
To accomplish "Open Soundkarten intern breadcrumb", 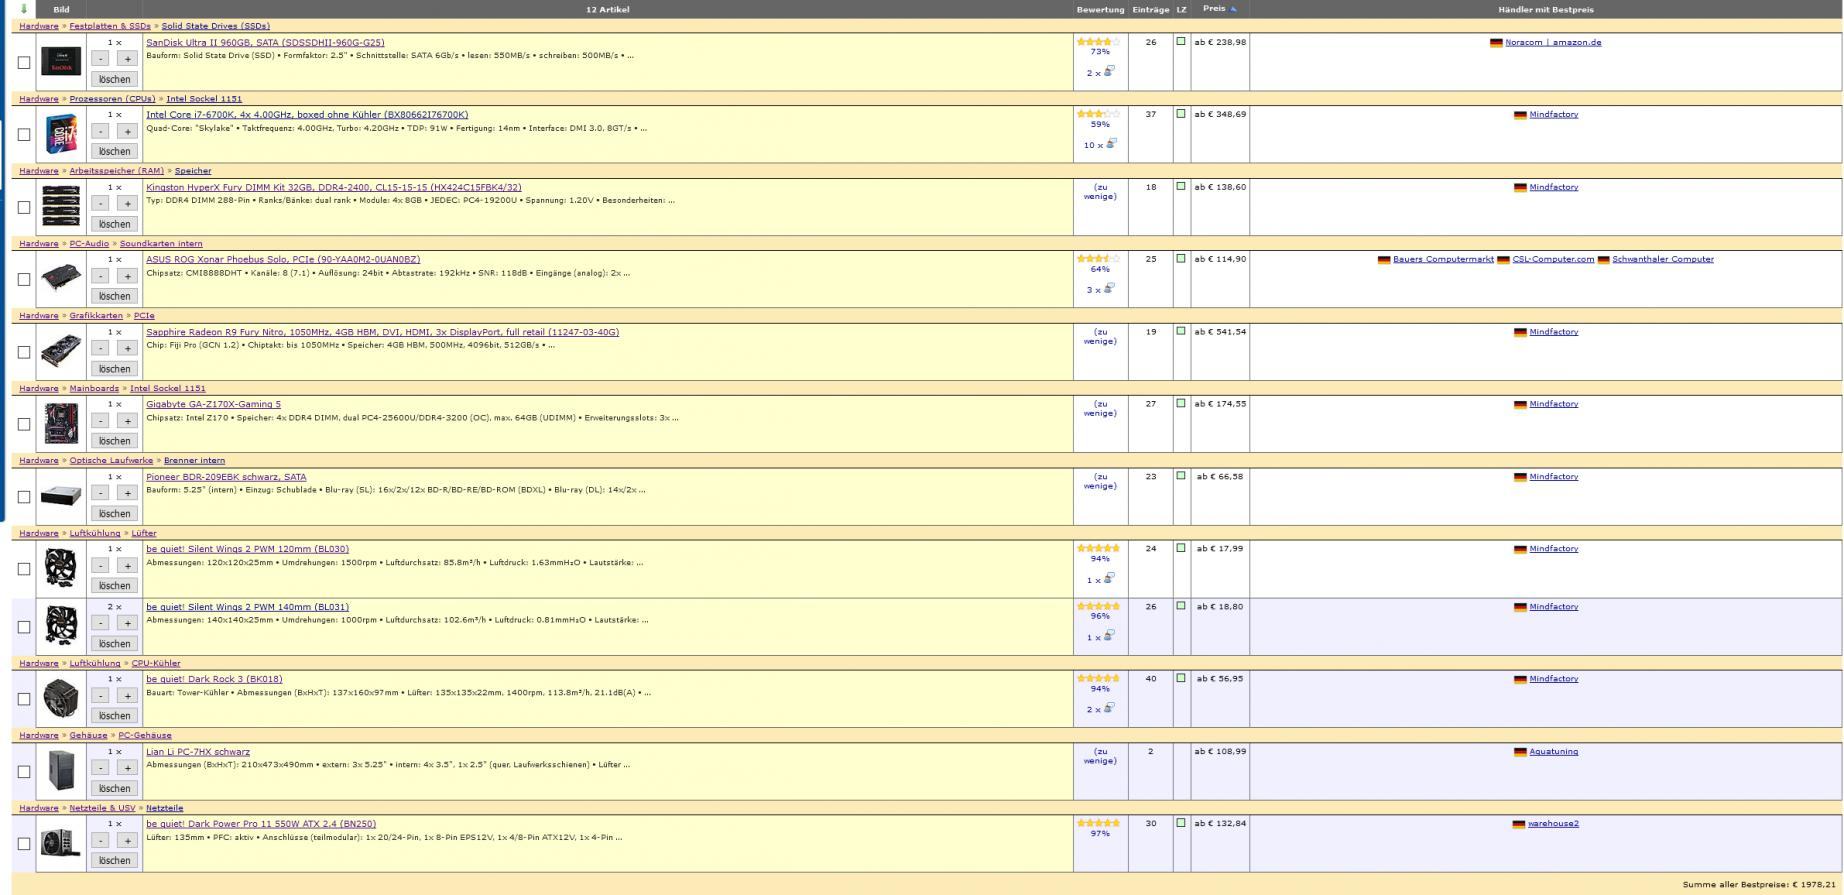I will point(161,244).
